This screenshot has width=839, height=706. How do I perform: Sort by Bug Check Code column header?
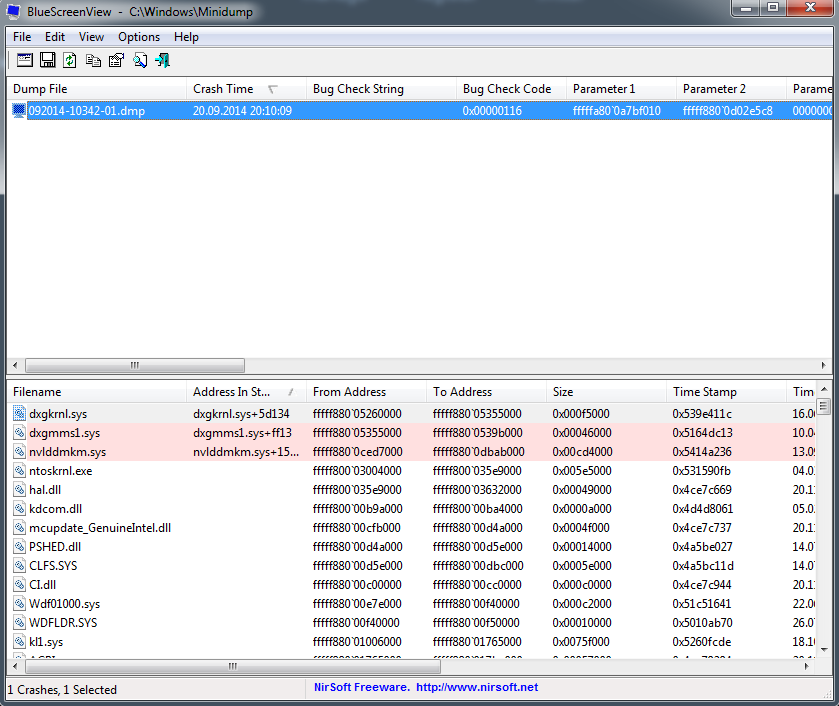click(x=511, y=89)
